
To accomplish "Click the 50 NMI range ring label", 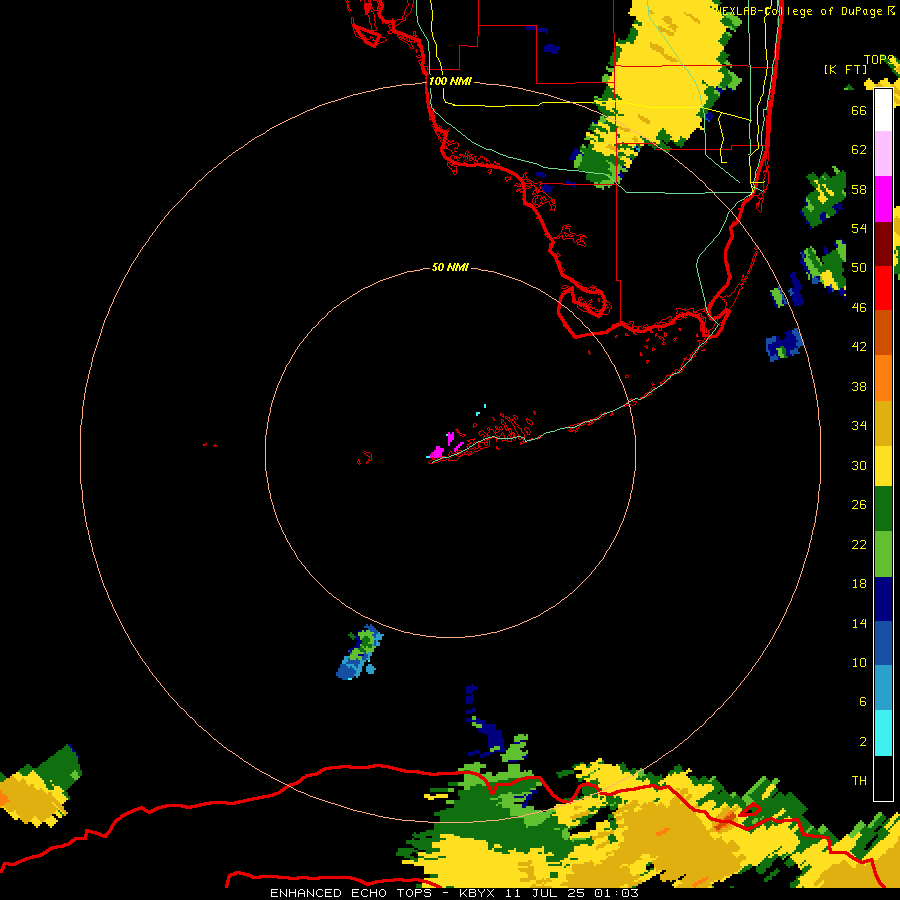I will click(x=450, y=267).
